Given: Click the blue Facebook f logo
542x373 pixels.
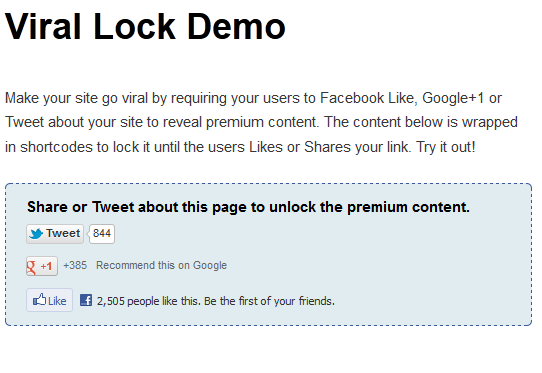Looking at the screenshot, I should click(x=86, y=300).
